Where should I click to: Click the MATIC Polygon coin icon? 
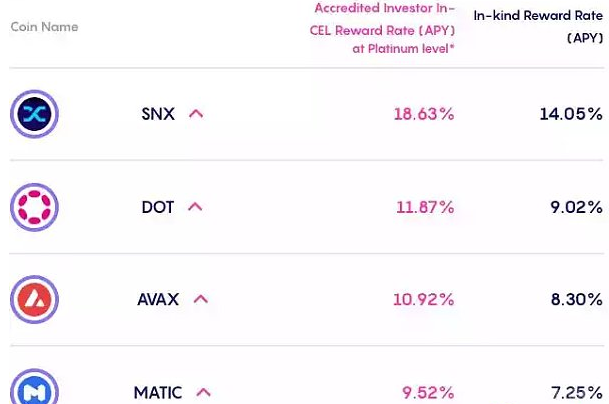click(x=34, y=388)
